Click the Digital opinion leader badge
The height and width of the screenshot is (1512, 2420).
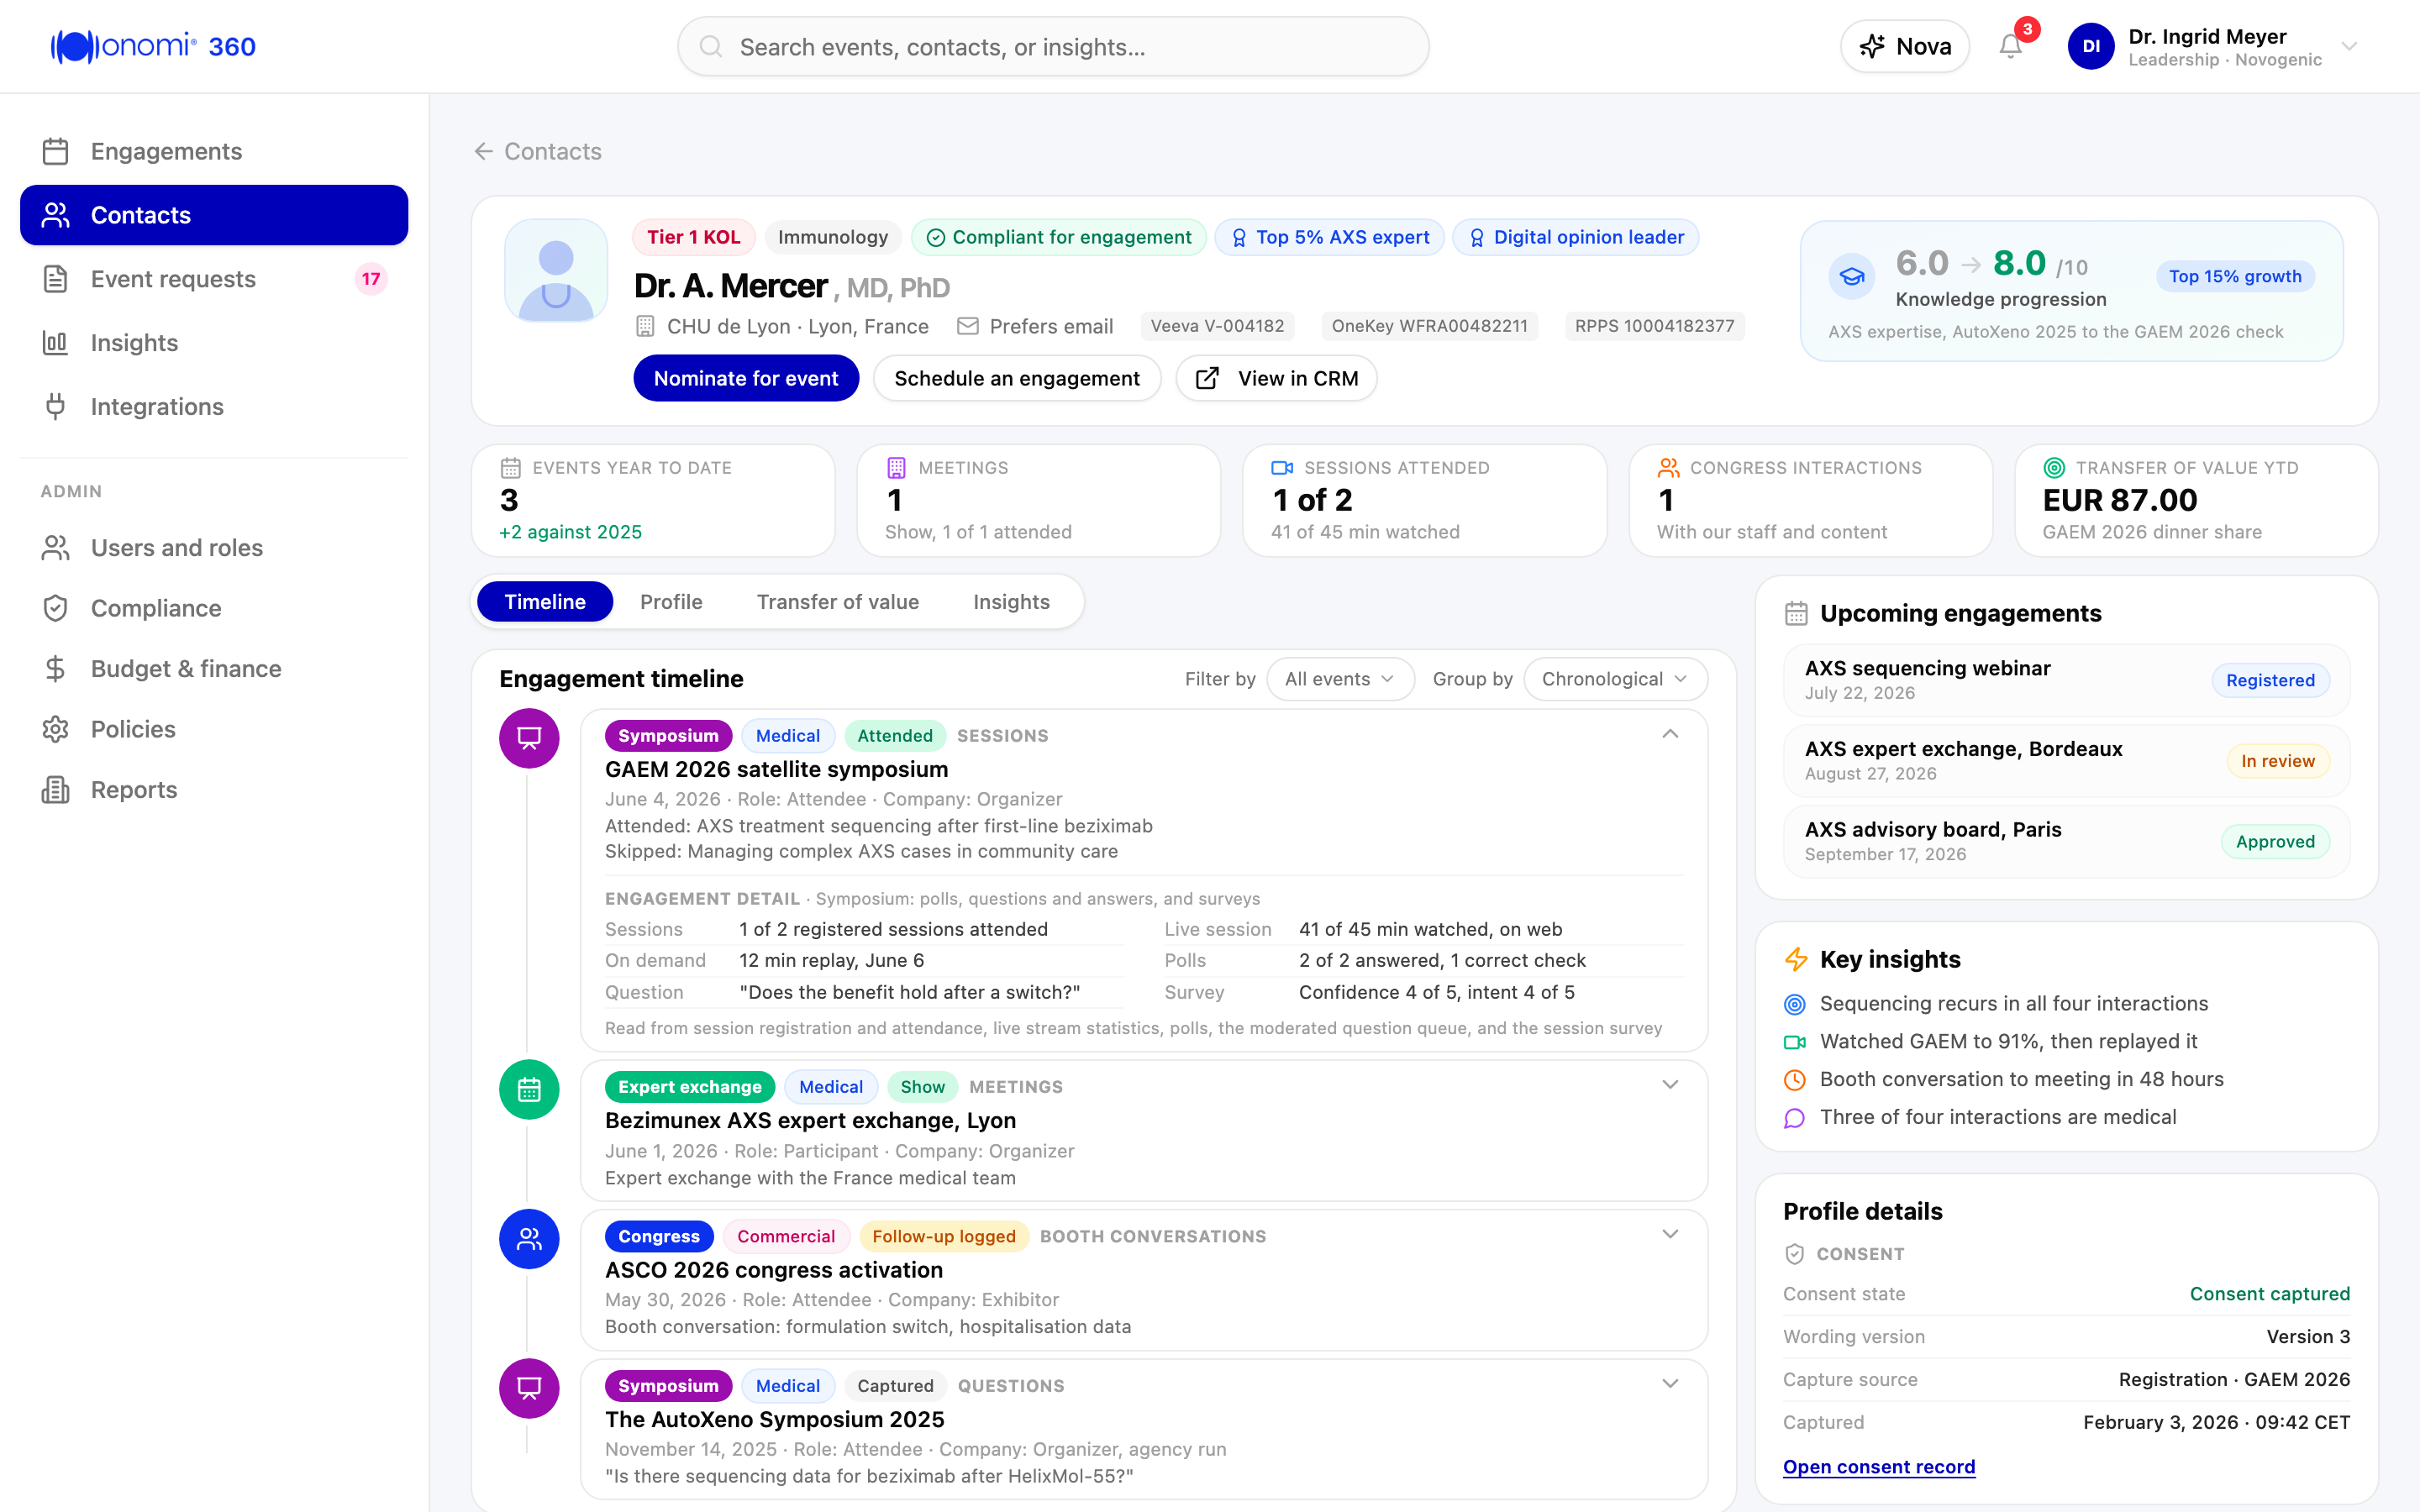point(1575,237)
